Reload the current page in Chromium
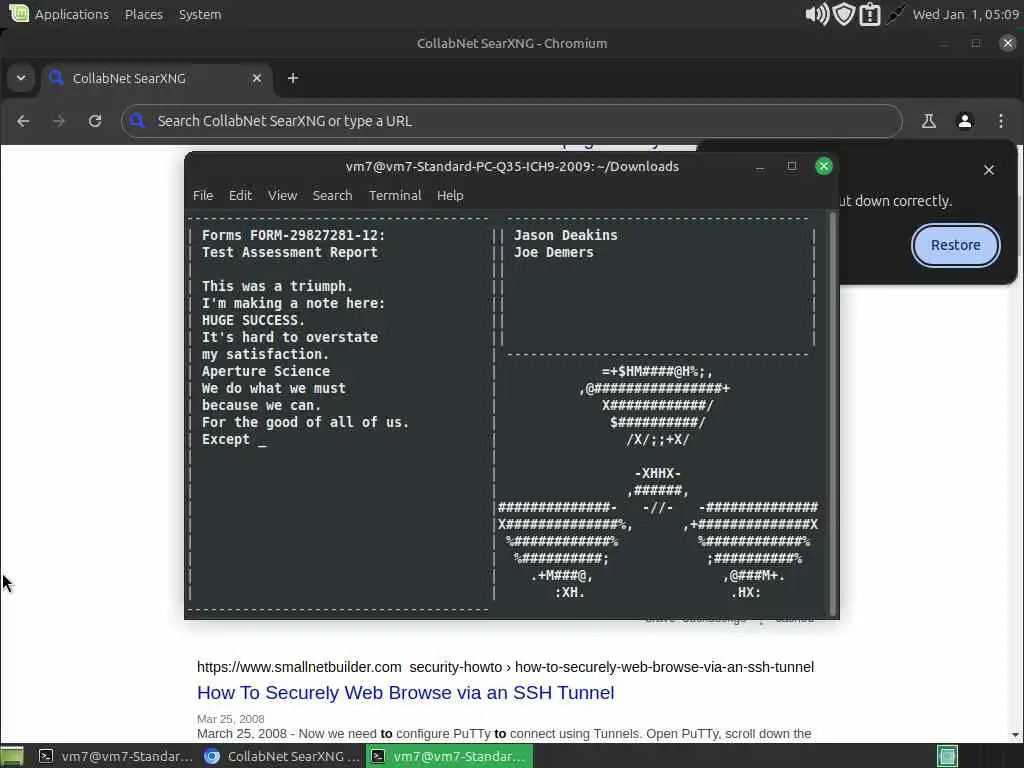 pos(95,121)
